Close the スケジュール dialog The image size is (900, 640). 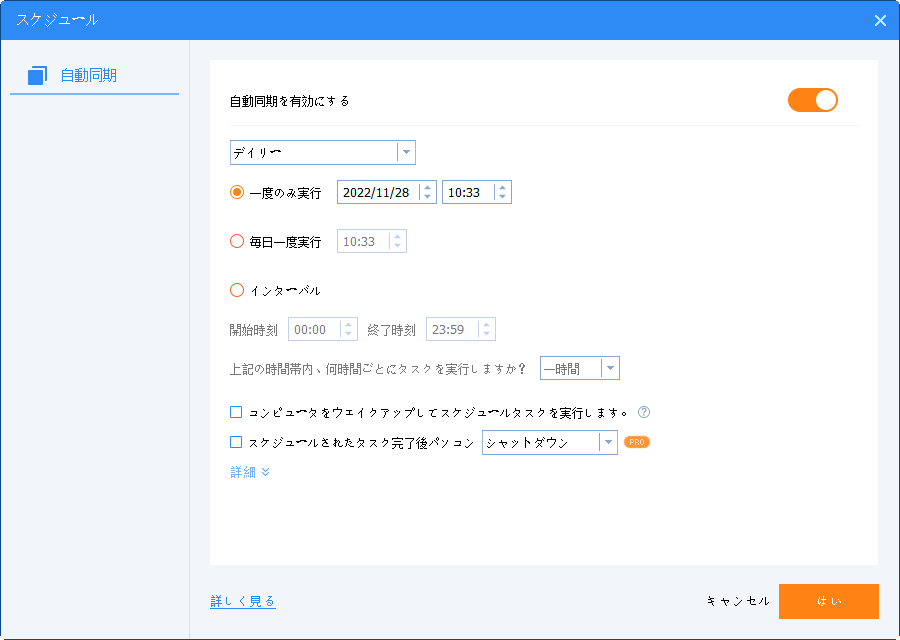(x=880, y=21)
